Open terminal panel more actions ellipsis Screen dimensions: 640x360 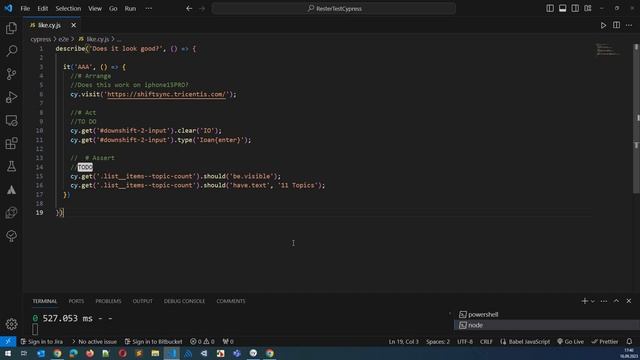pyautogui.click(x=604, y=301)
